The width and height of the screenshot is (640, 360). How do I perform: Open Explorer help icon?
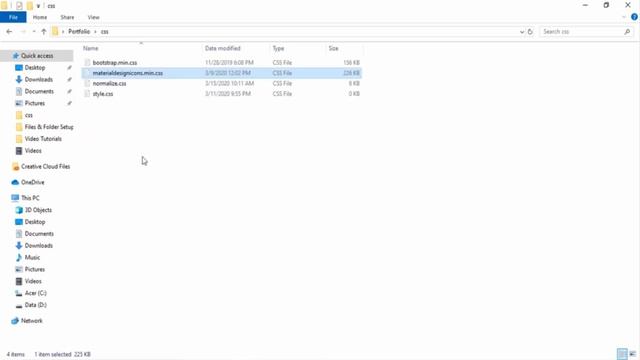click(634, 17)
